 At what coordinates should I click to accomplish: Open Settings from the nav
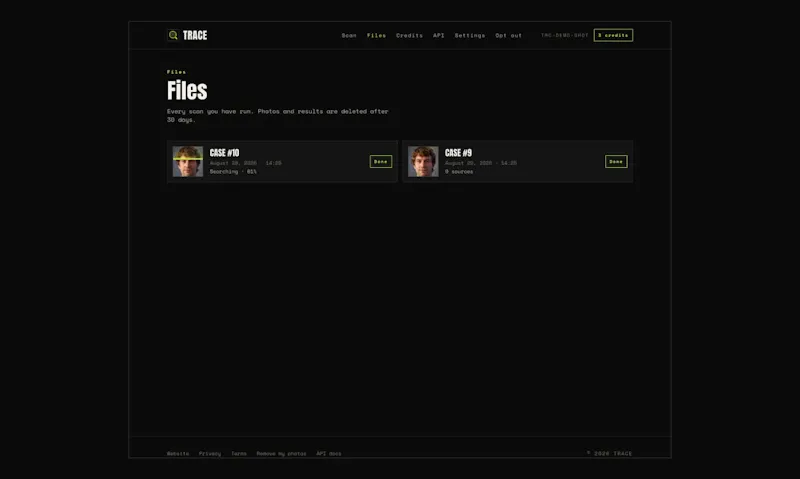click(470, 35)
